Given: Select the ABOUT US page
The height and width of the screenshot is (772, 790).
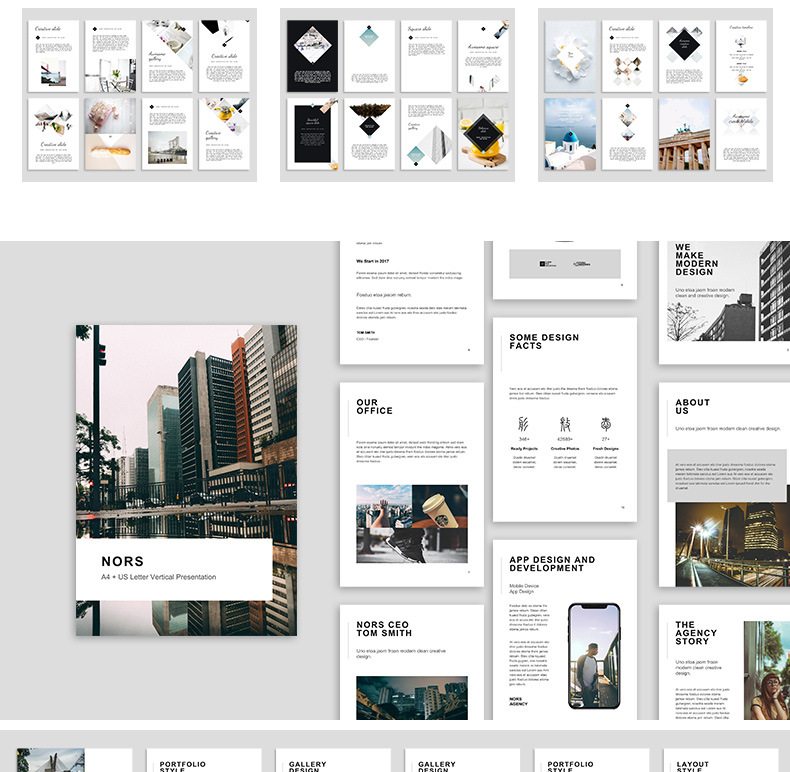Looking at the screenshot, I should (x=725, y=484).
